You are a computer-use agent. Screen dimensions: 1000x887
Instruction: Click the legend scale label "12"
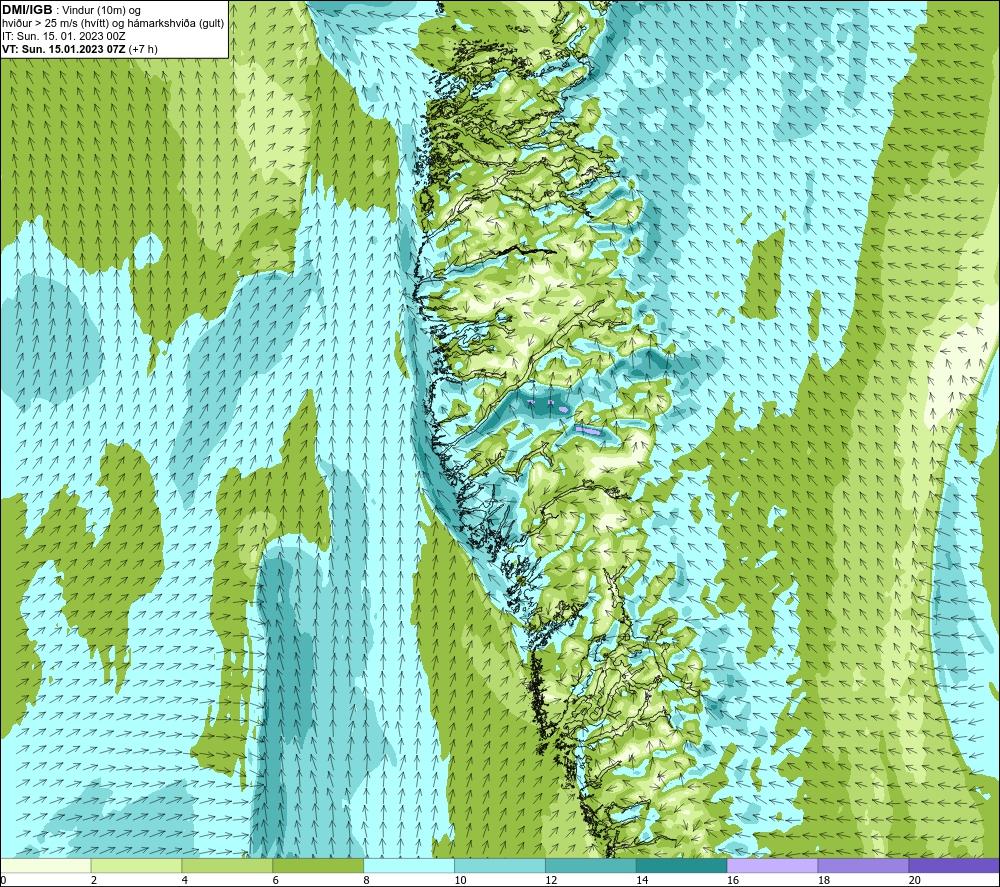(551, 880)
